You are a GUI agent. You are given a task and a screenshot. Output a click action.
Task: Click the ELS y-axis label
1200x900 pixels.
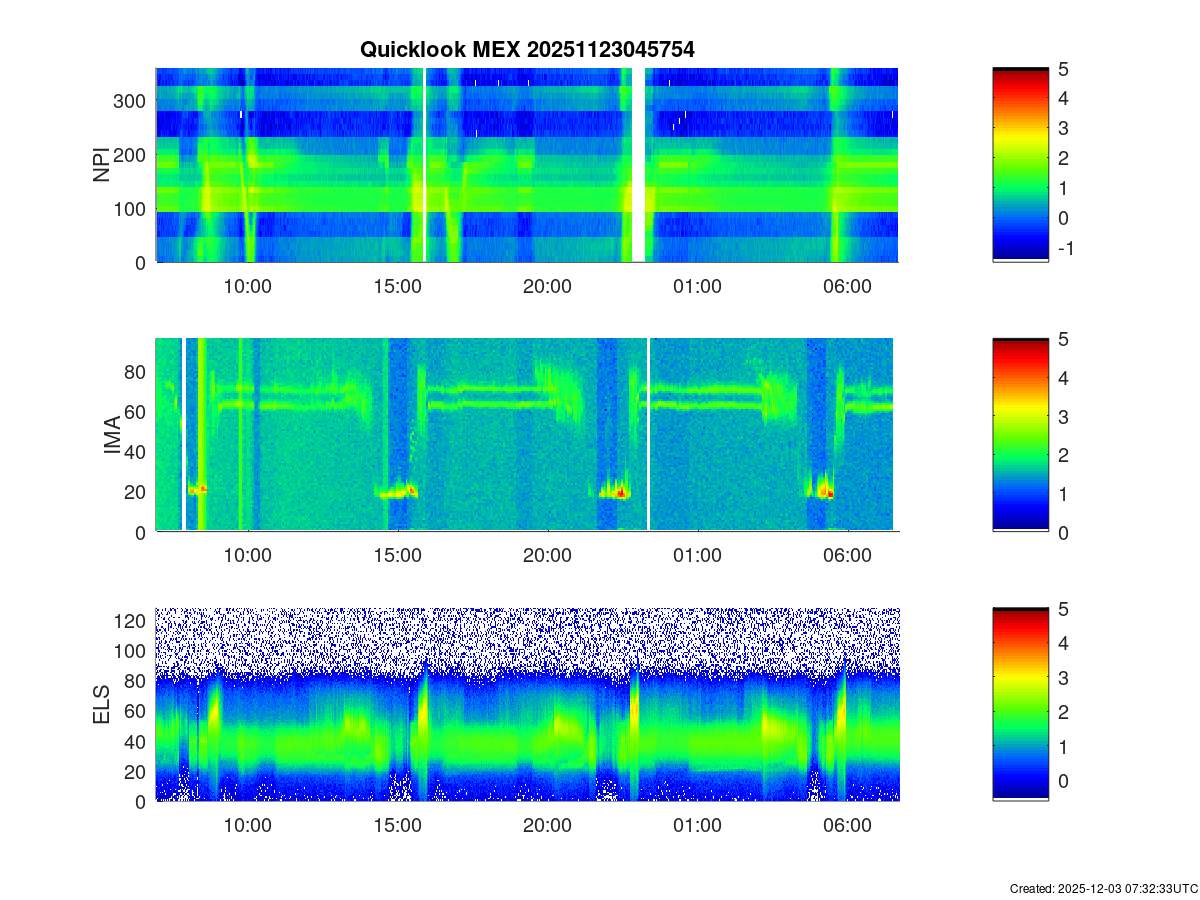pyautogui.click(x=101, y=705)
